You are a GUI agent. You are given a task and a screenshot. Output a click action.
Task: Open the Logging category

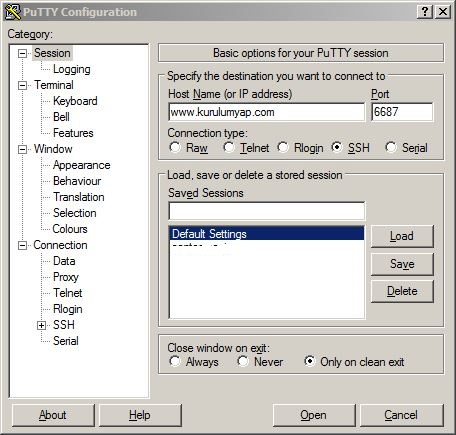click(72, 69)
